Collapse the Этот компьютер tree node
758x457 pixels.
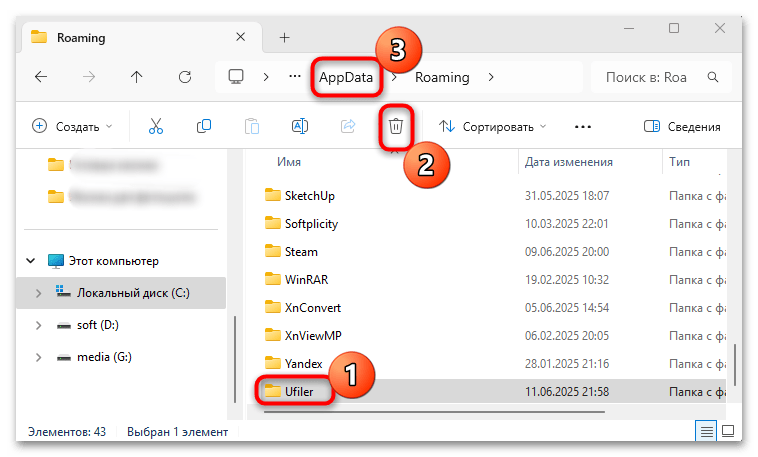click(30, 261)
